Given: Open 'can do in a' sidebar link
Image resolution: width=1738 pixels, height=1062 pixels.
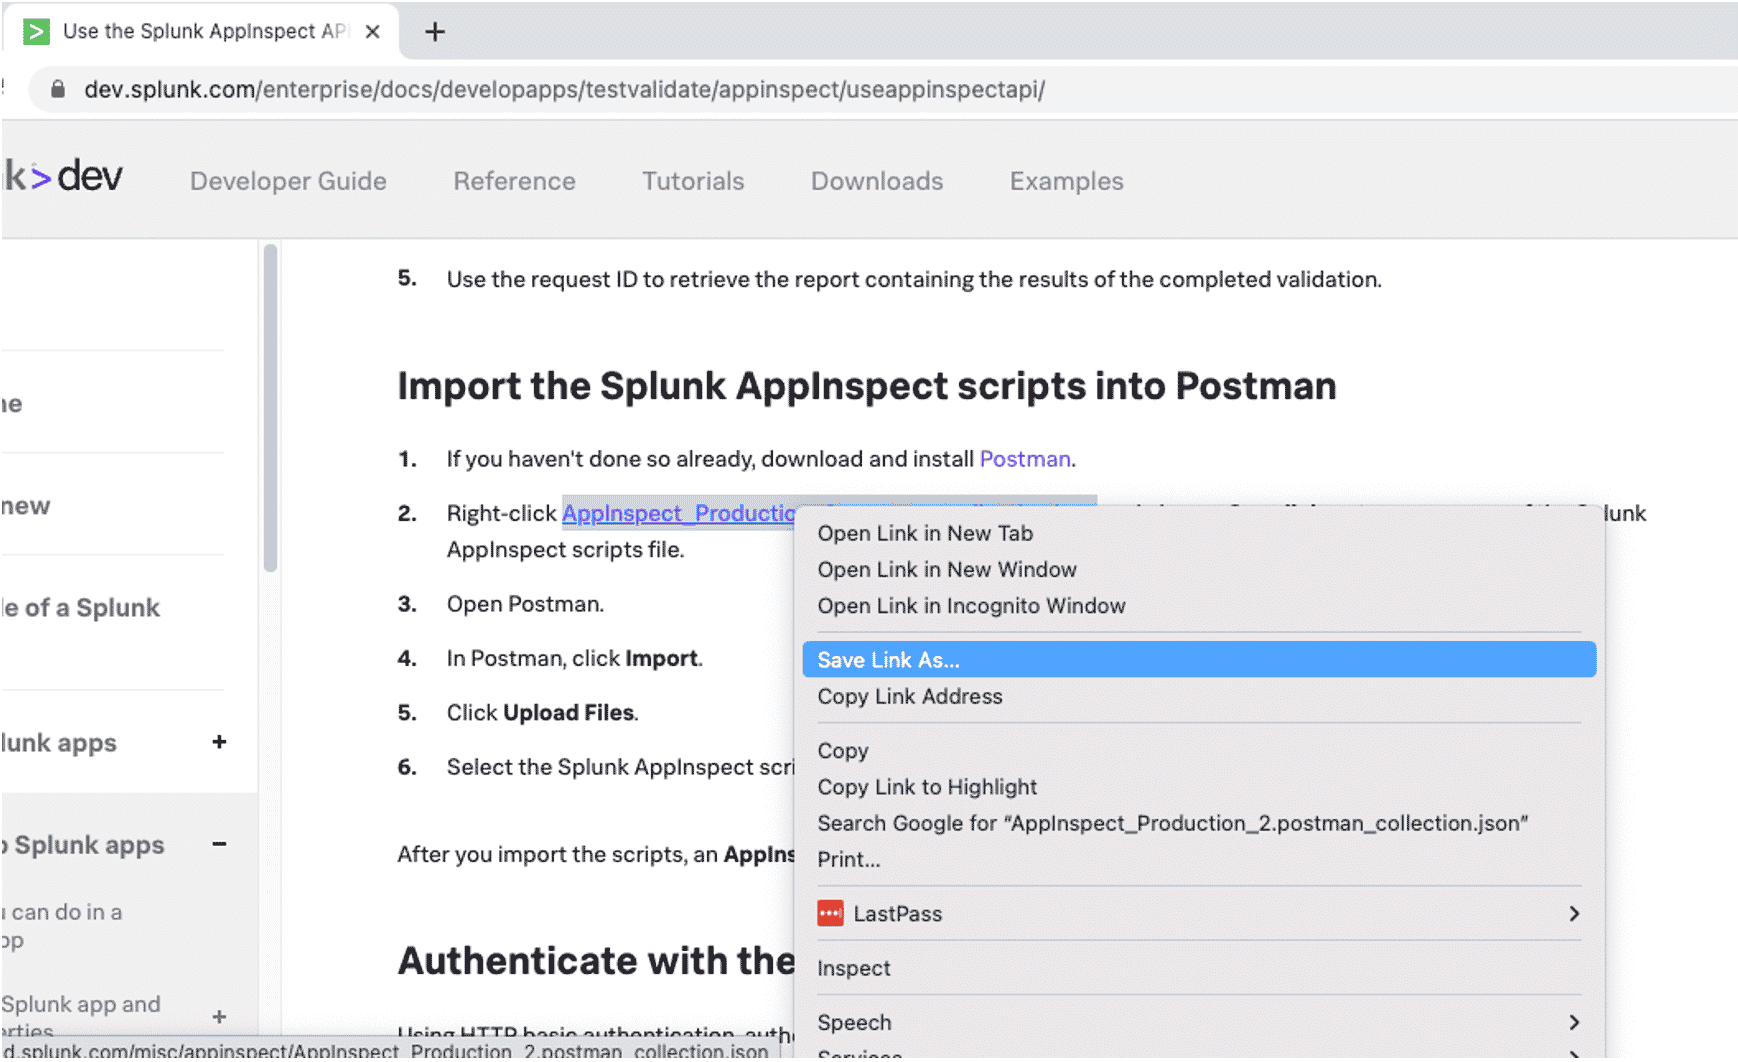Looking at the screenshot, I should [x=62, y=925].
